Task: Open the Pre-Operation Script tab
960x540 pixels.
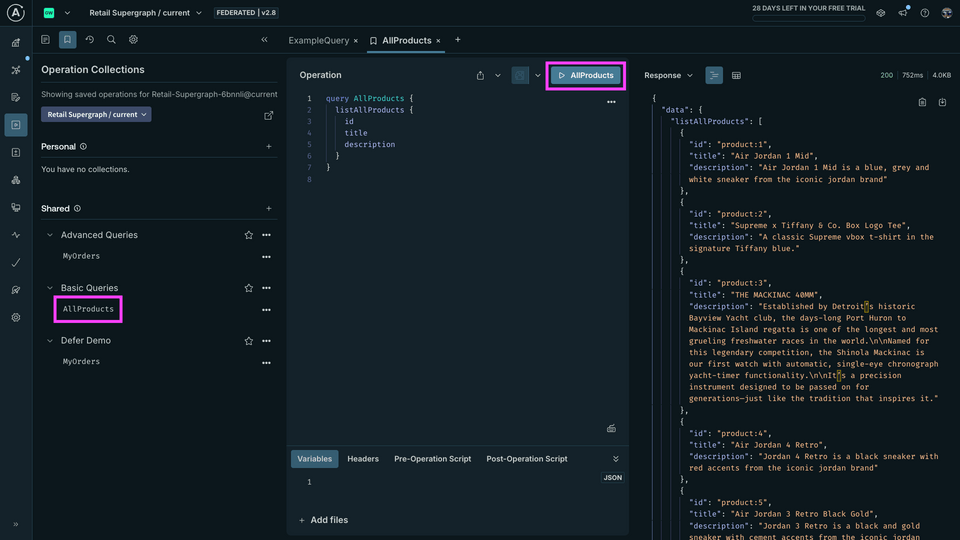Action: pyautogui.click(x=433, y=459)
